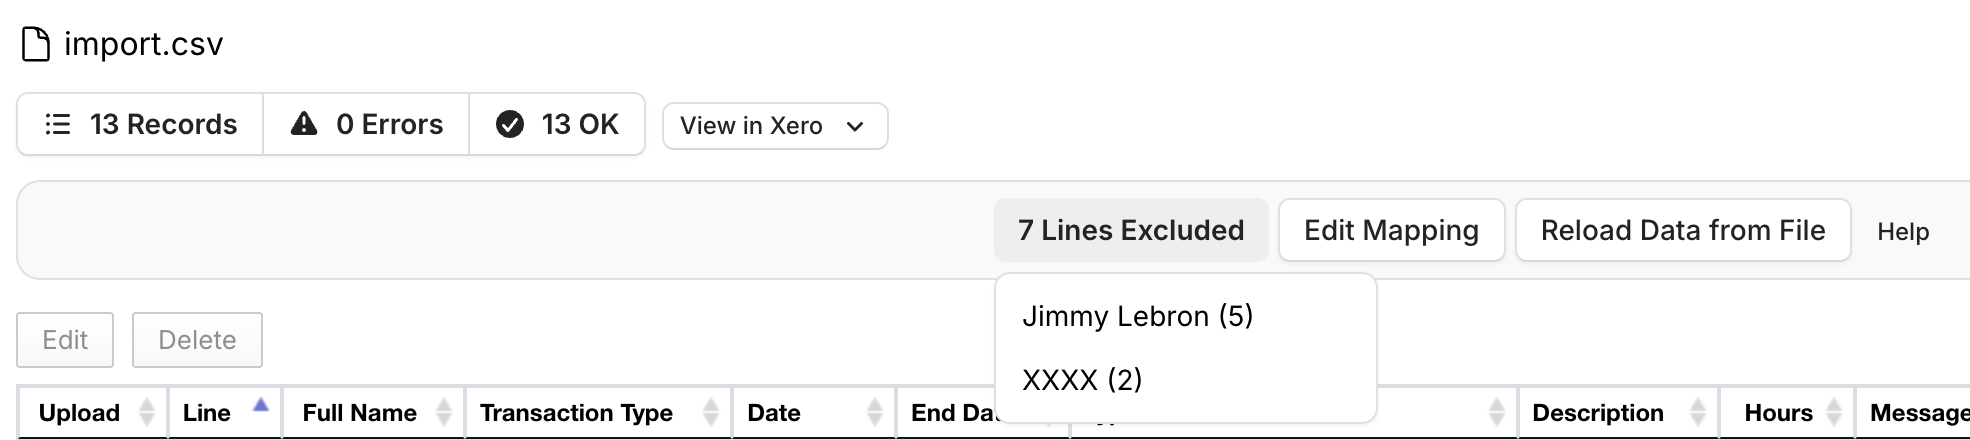
Task: Open the View in Xero dropdown
Action: [773, 126]
